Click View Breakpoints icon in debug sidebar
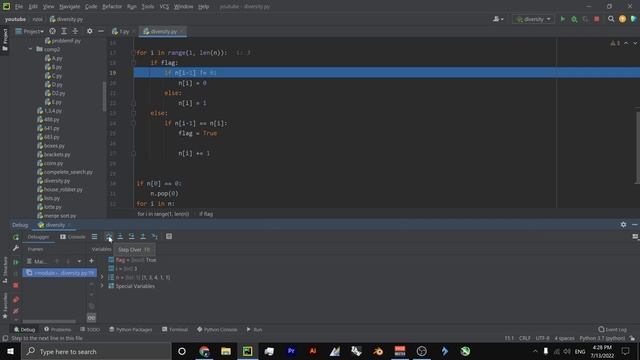 point(16,300)
